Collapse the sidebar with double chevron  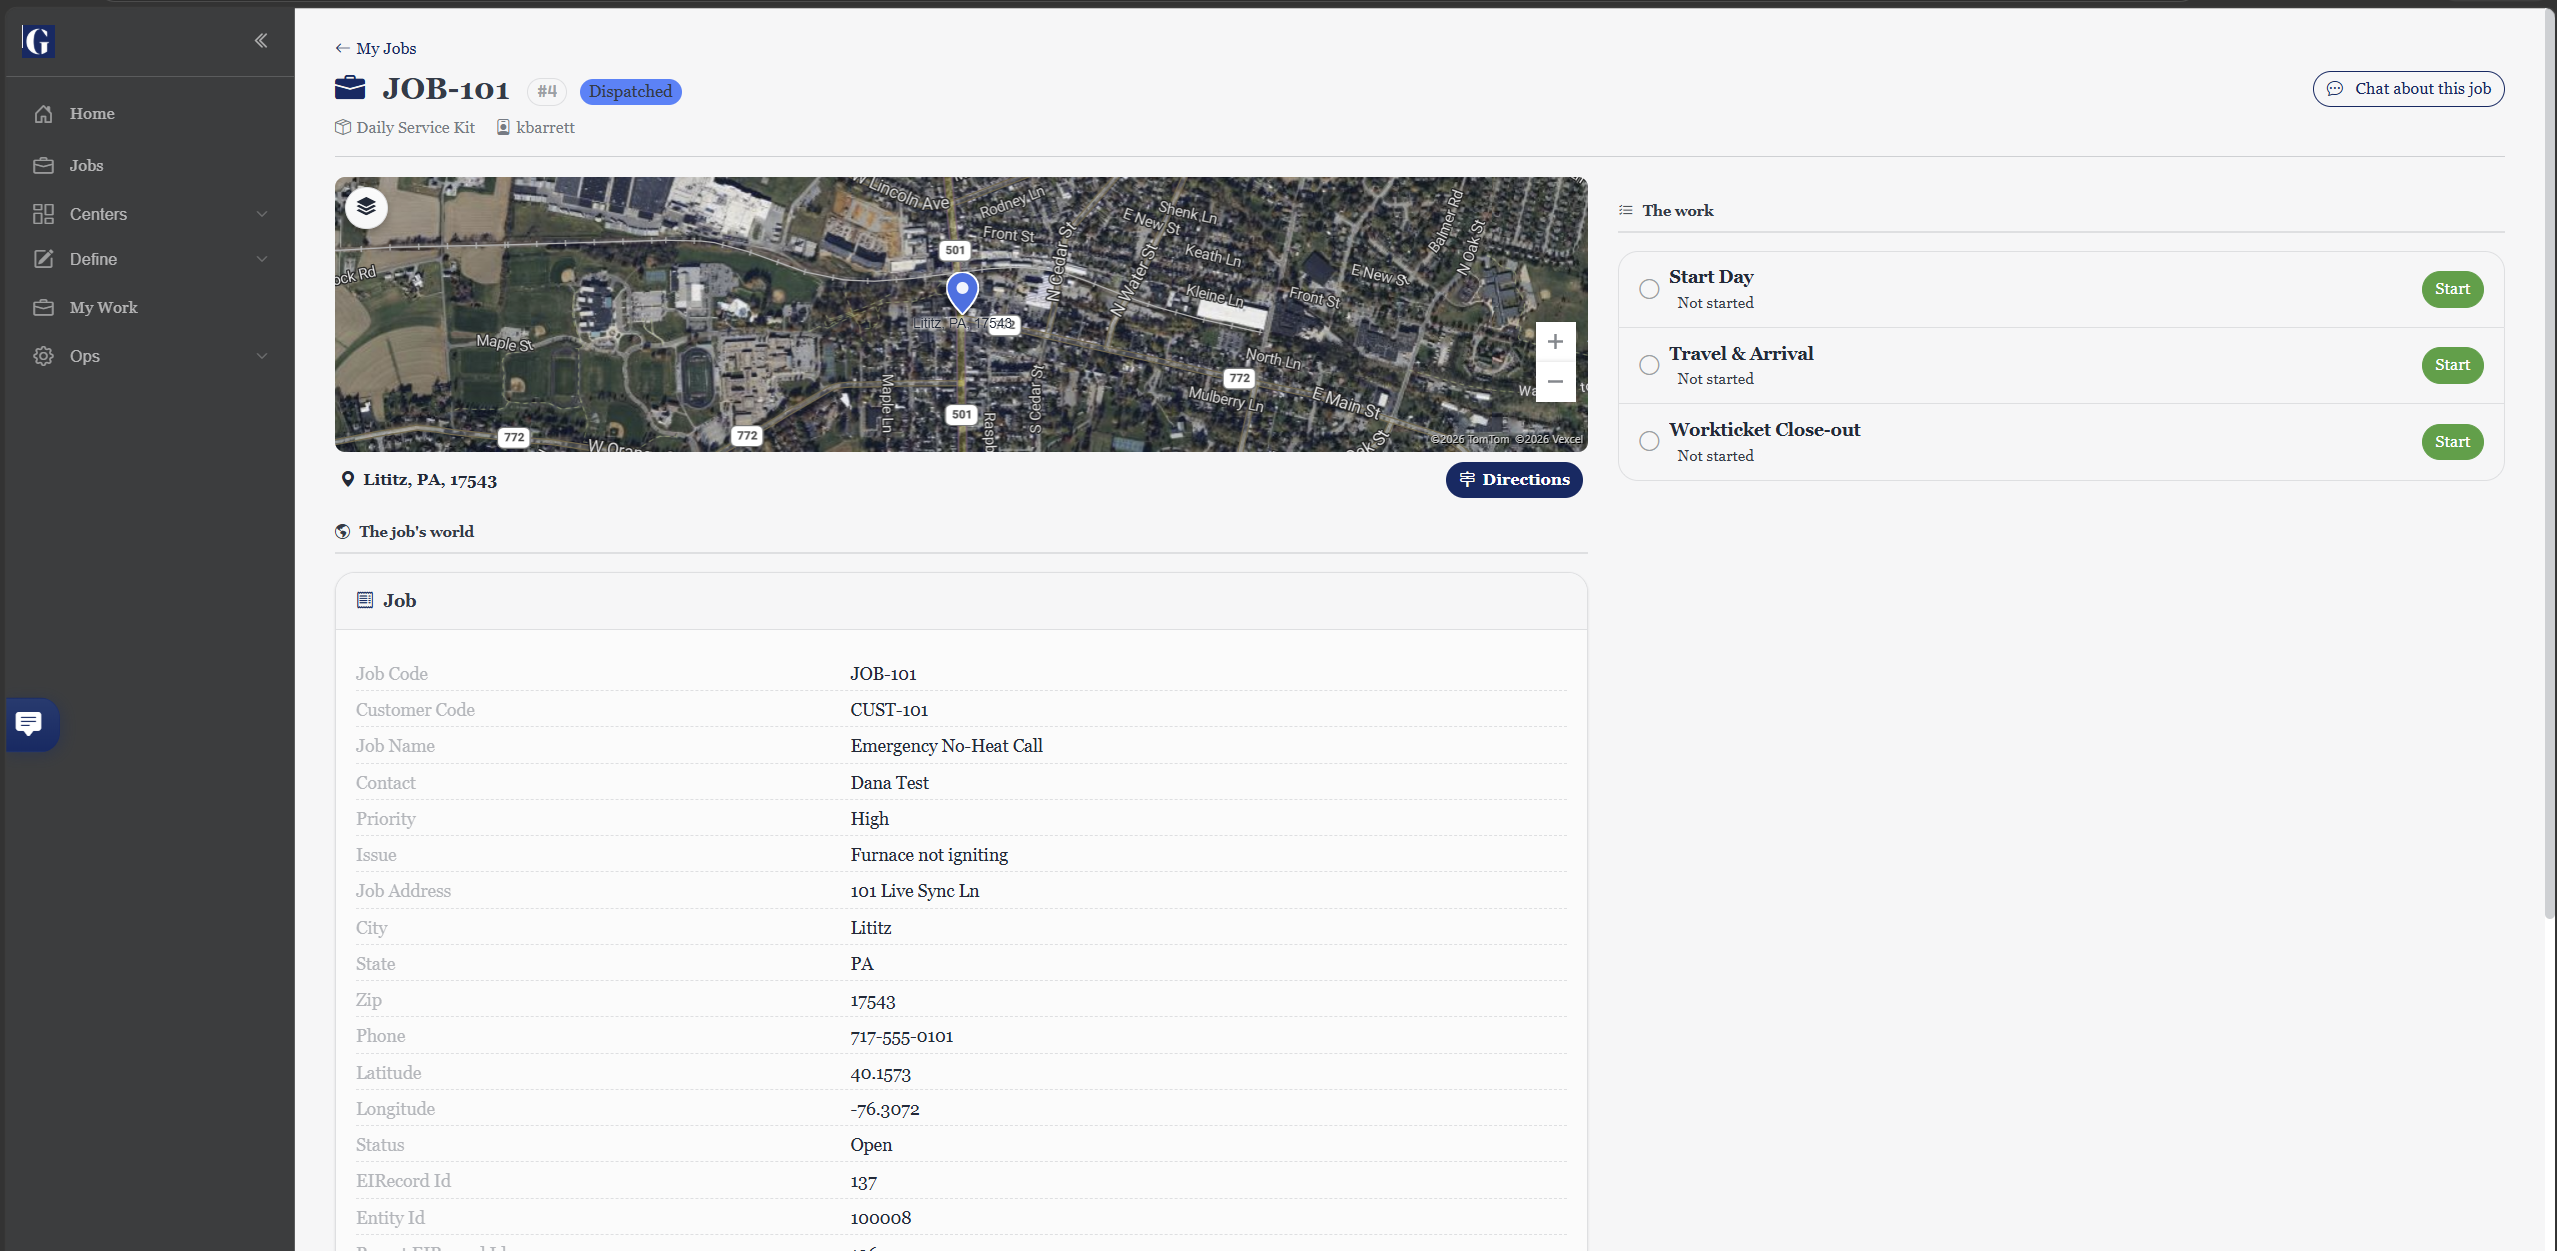(x=261, y=41)
